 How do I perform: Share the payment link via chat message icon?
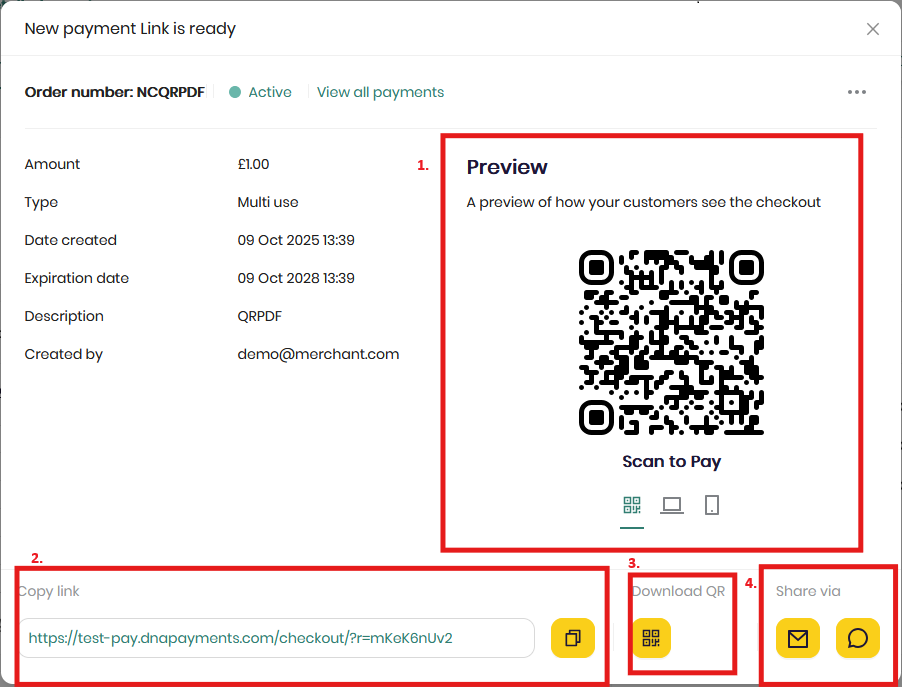pyautogui.click(x=858, y=638)
